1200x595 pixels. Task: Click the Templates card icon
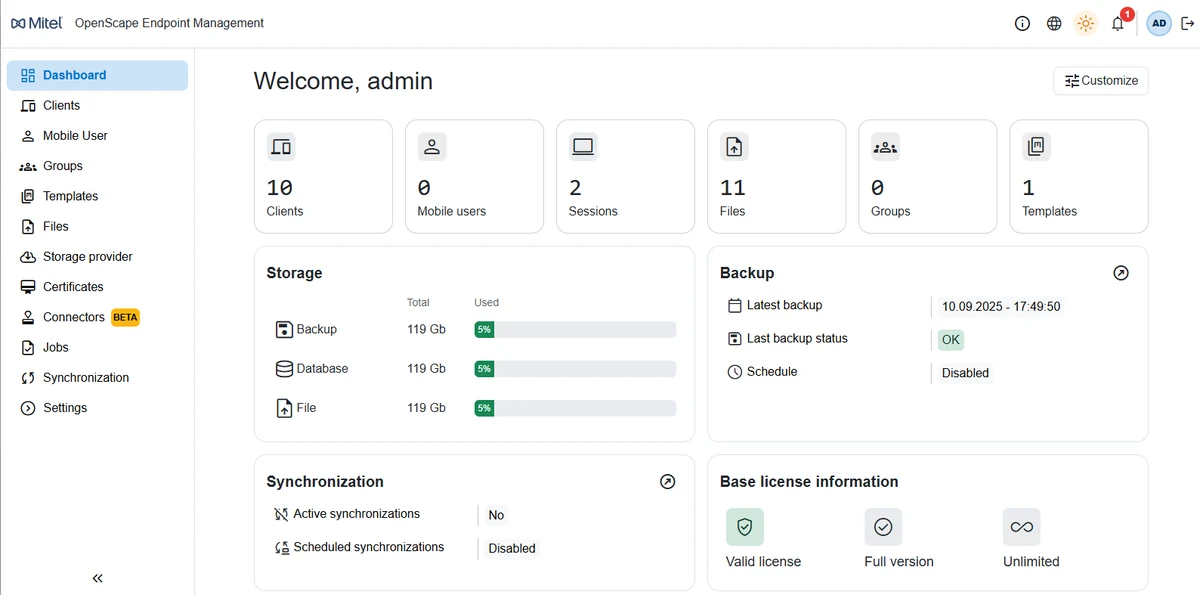(x=1037, y=147)
